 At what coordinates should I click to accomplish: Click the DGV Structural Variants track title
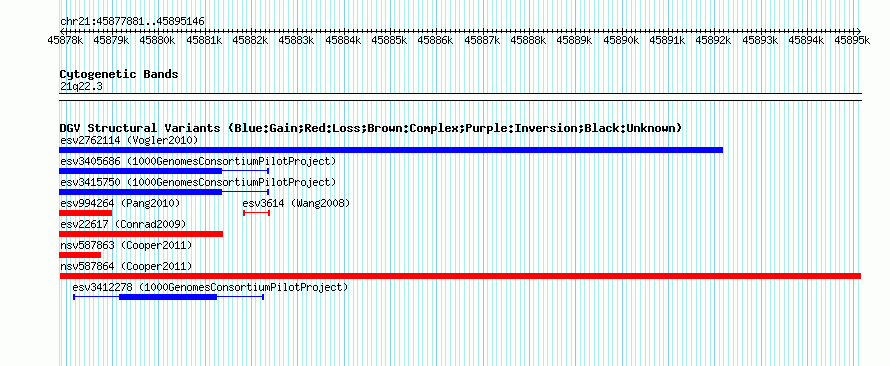371,128
